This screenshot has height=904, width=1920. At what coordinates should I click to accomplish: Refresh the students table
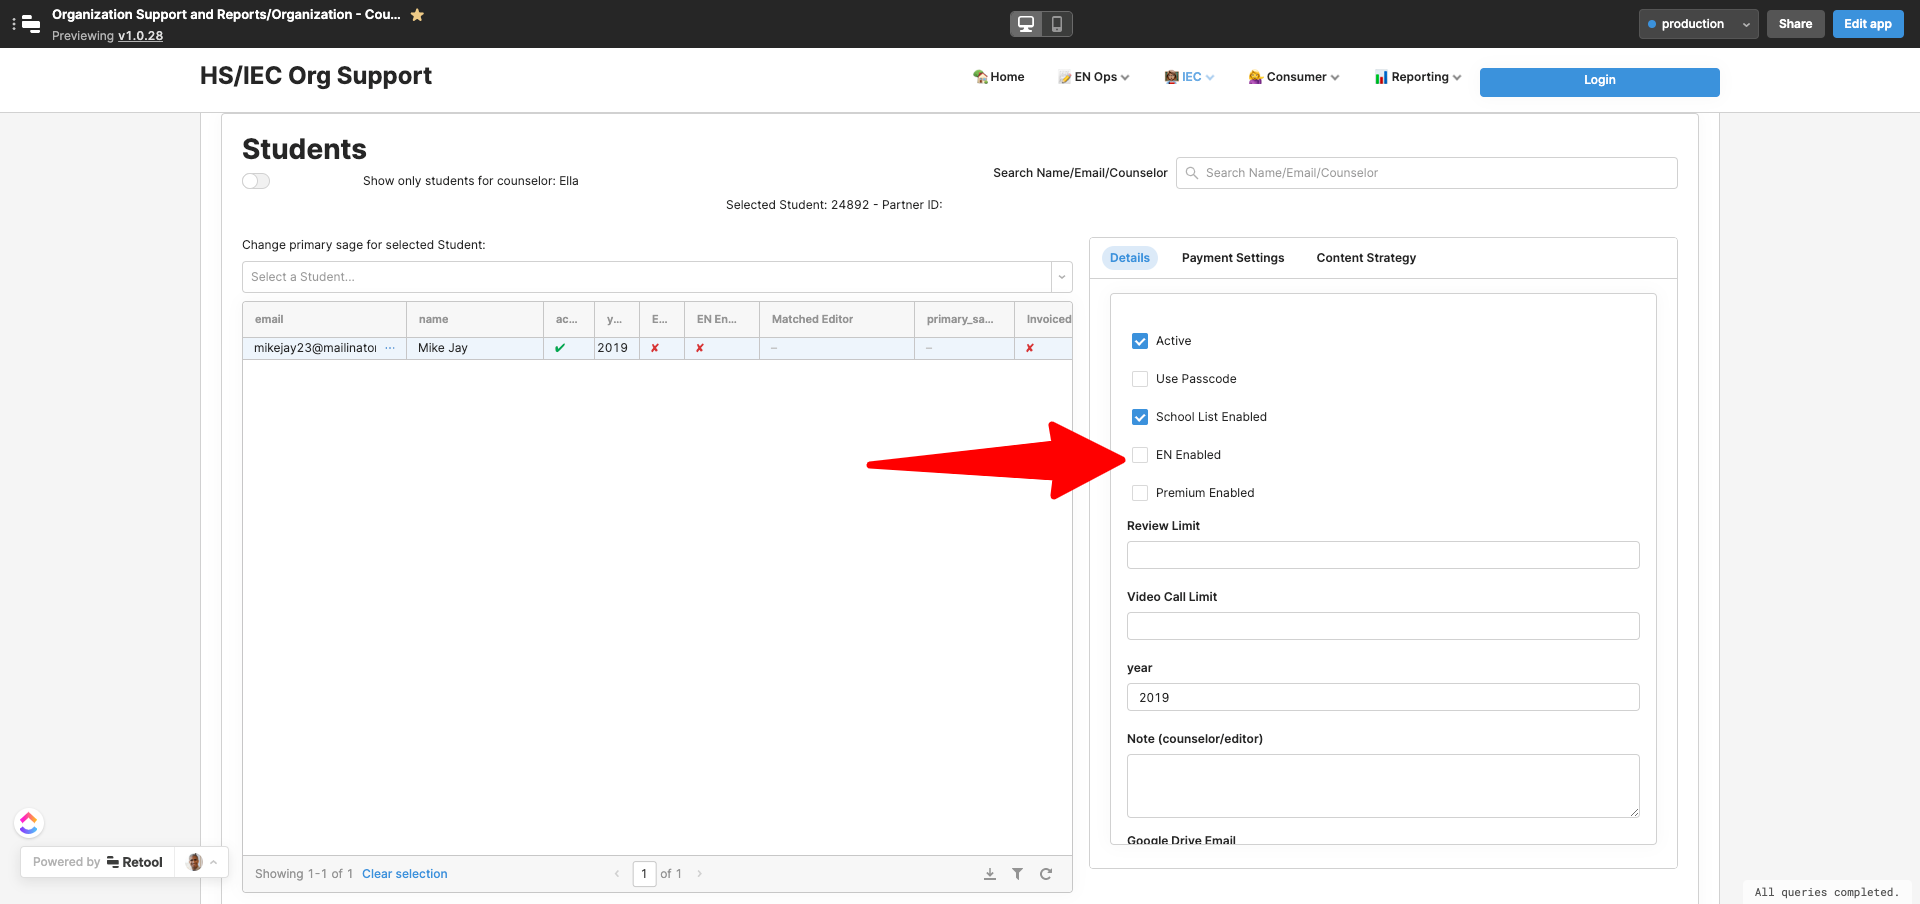(x=1046, y=874)
